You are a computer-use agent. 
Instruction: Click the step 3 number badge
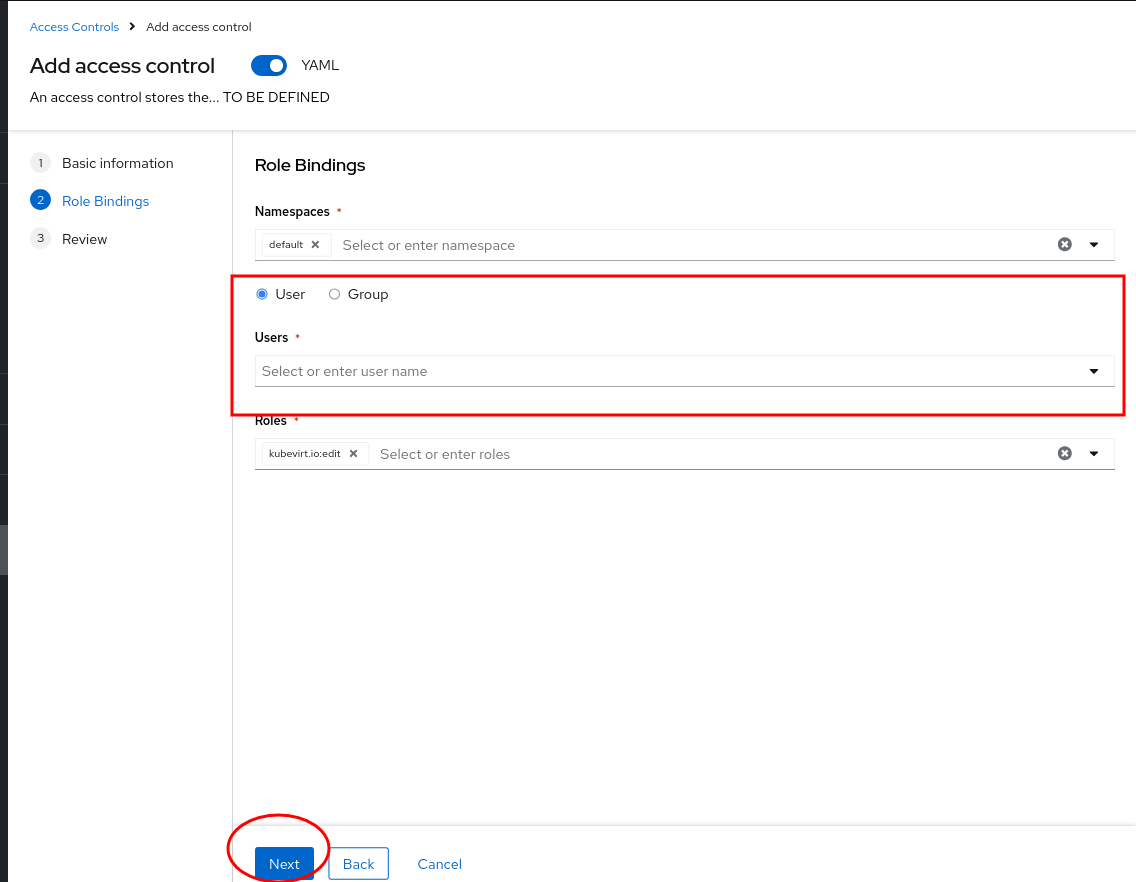(x=40, y=239)
